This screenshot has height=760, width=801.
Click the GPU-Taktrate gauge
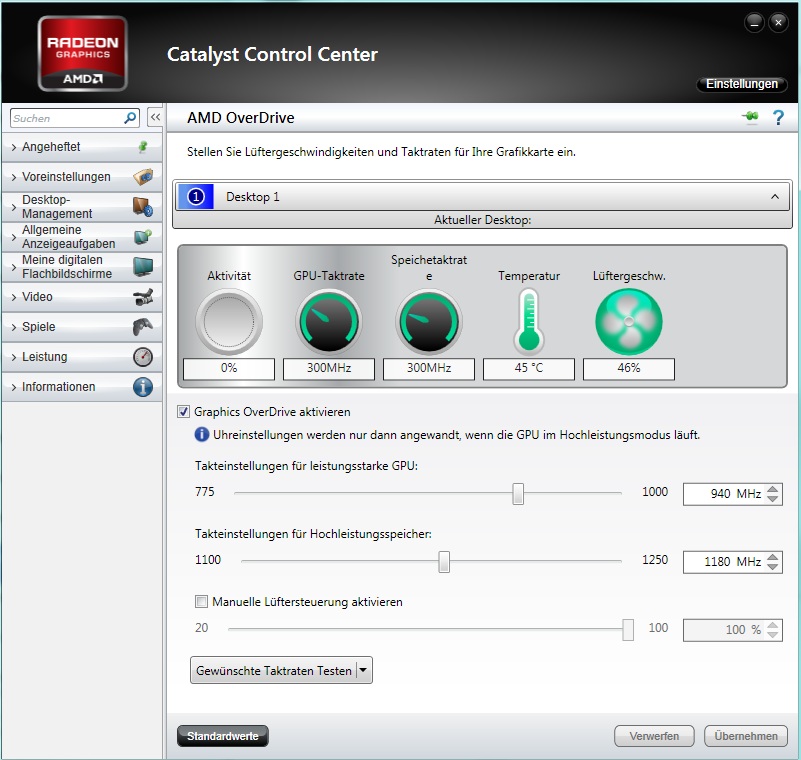pos(329,322)
